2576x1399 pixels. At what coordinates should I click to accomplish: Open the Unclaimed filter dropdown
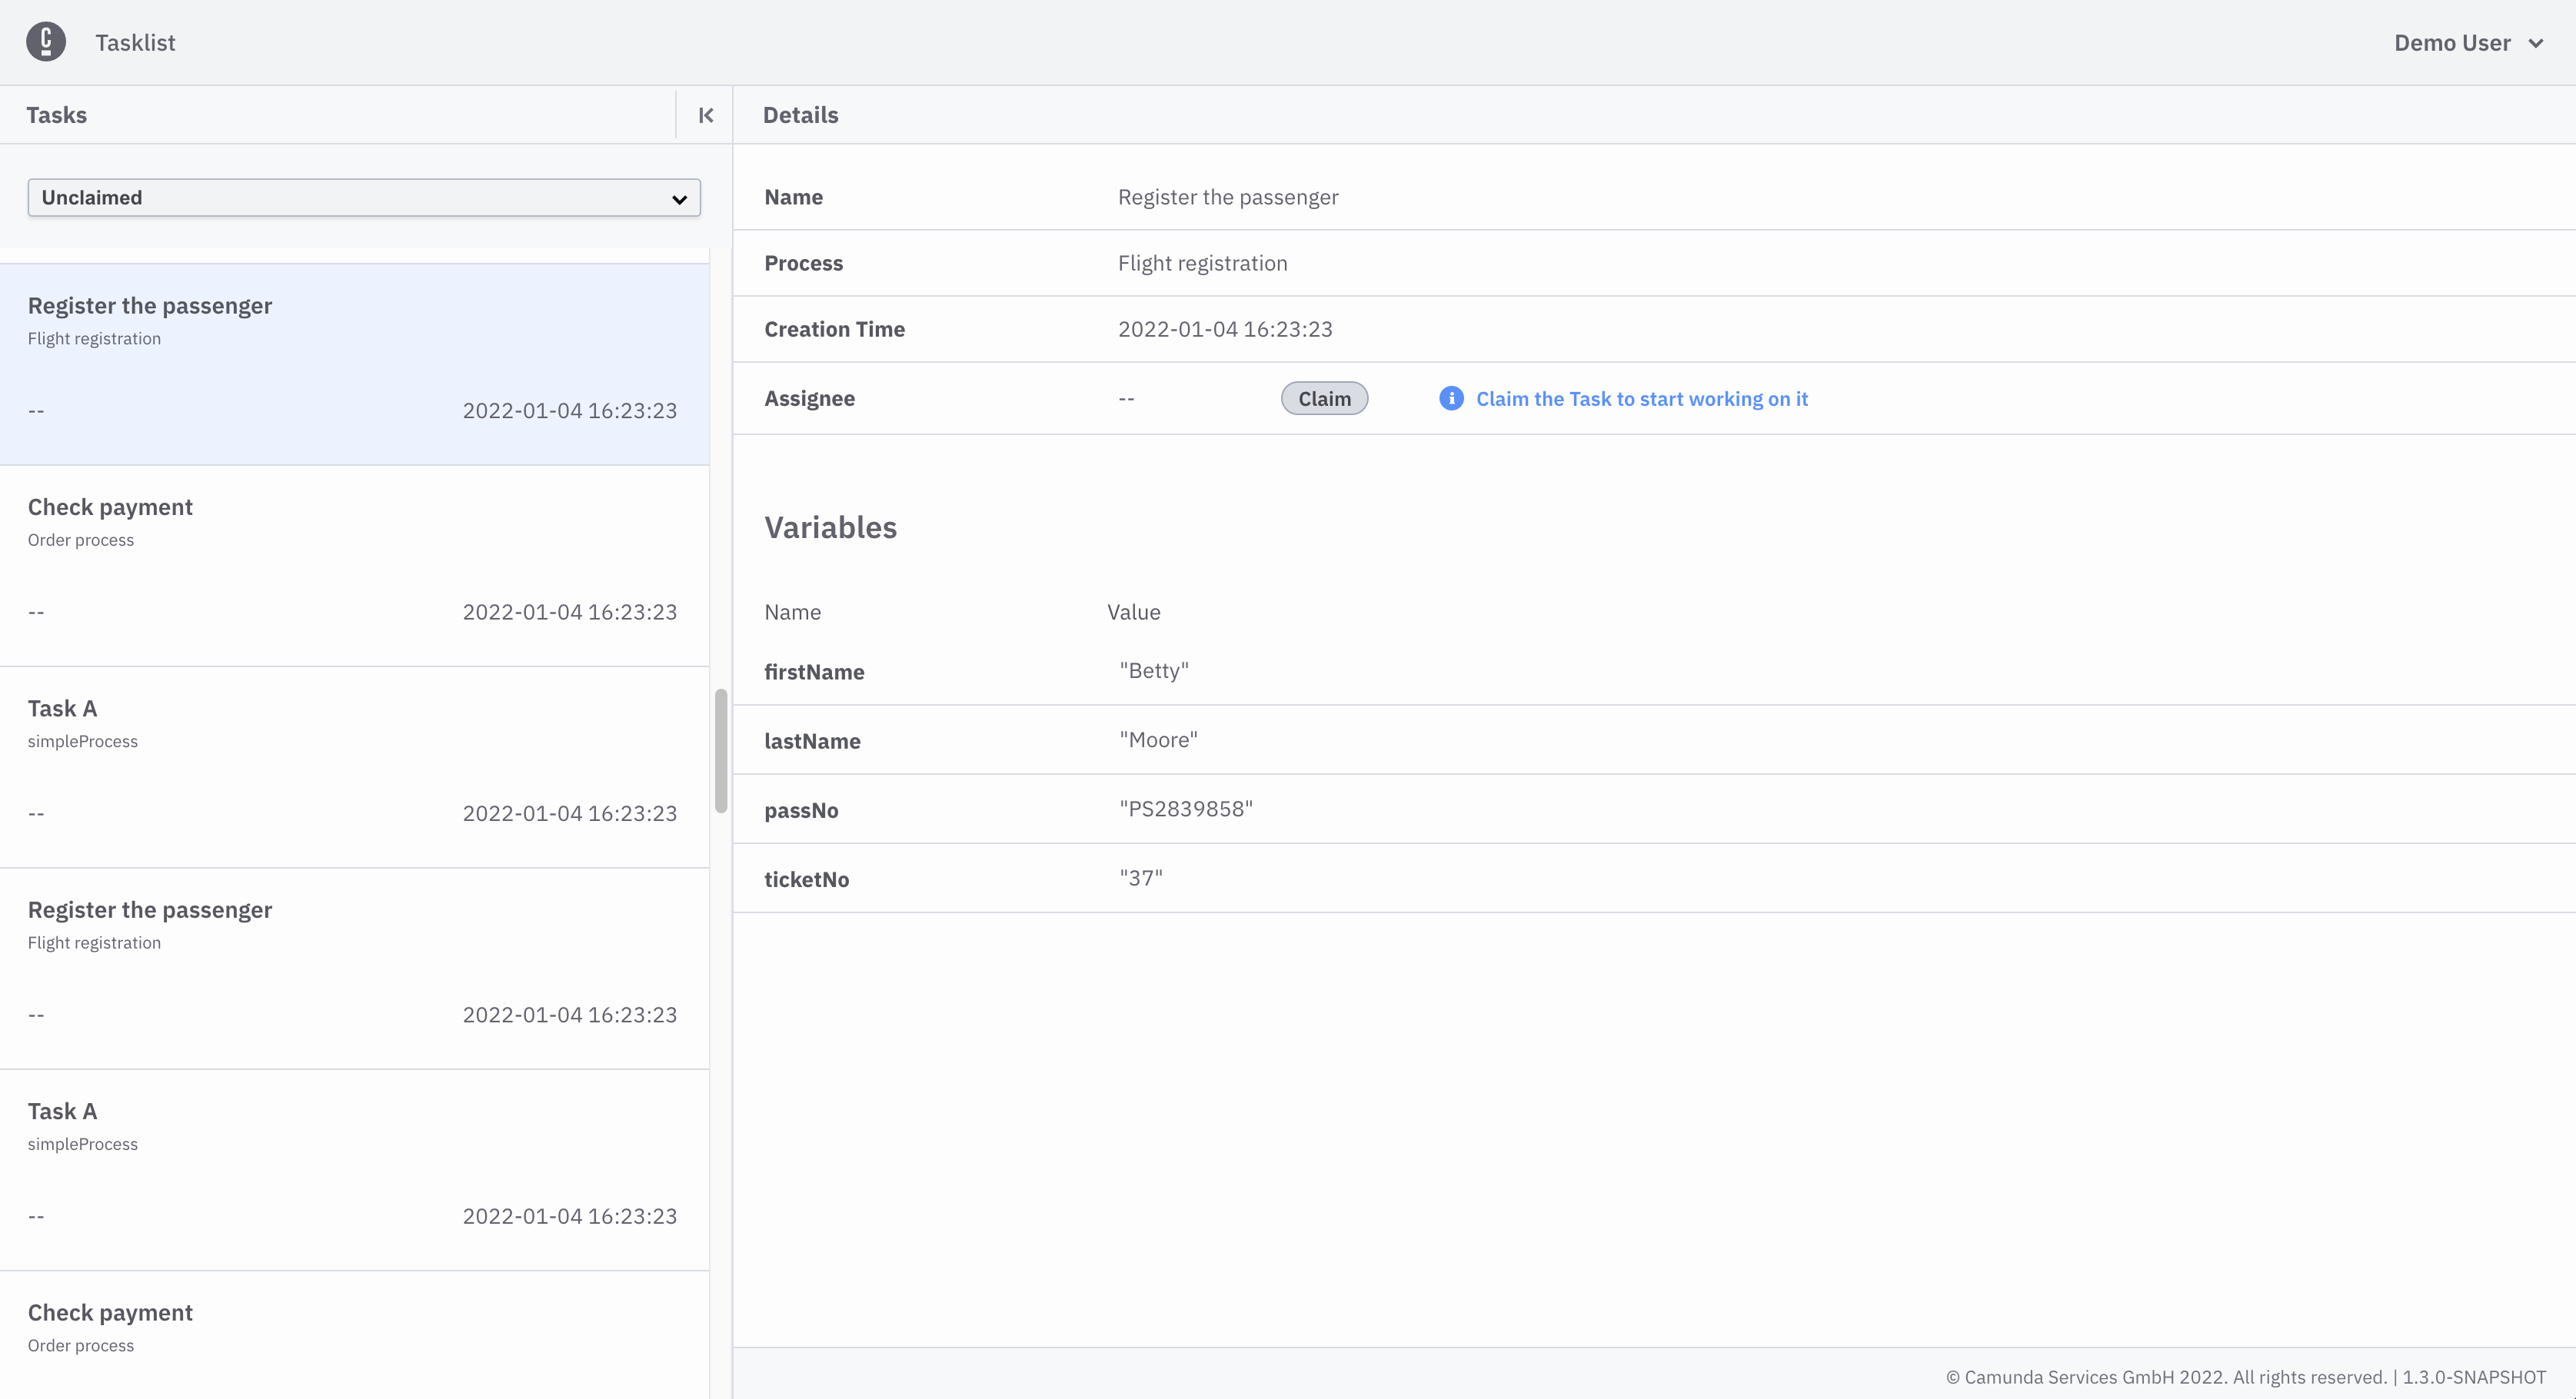[x=364, y=198]
